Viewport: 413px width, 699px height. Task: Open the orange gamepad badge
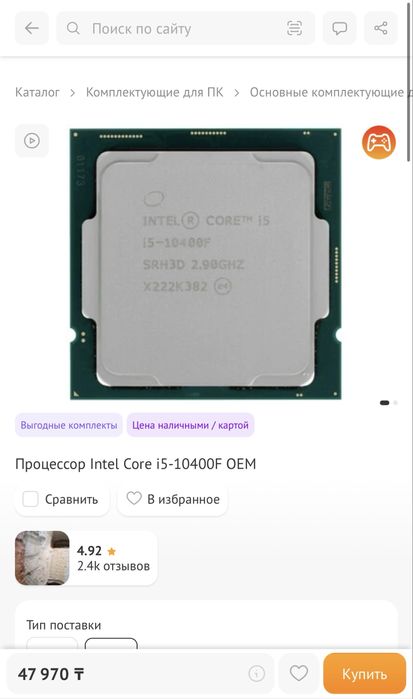pos(379,142)
